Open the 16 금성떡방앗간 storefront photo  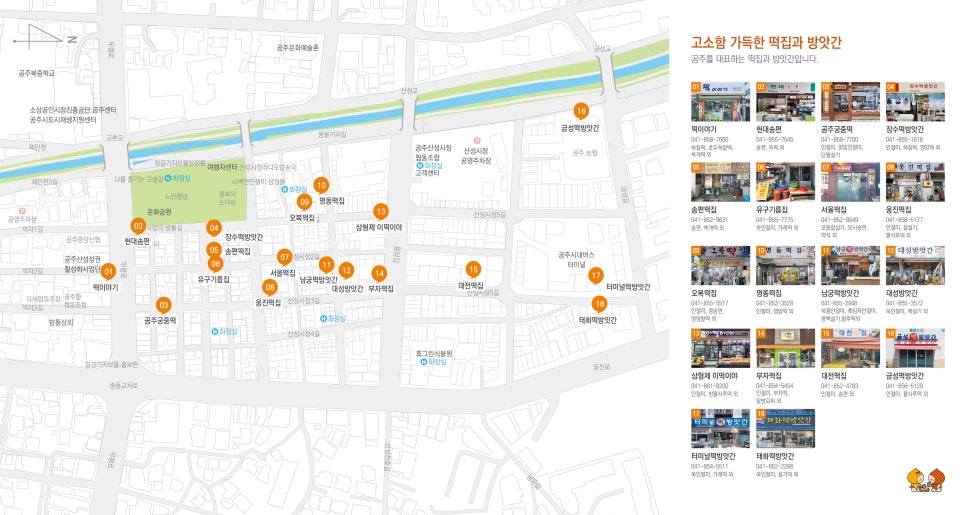pos(915,348)
